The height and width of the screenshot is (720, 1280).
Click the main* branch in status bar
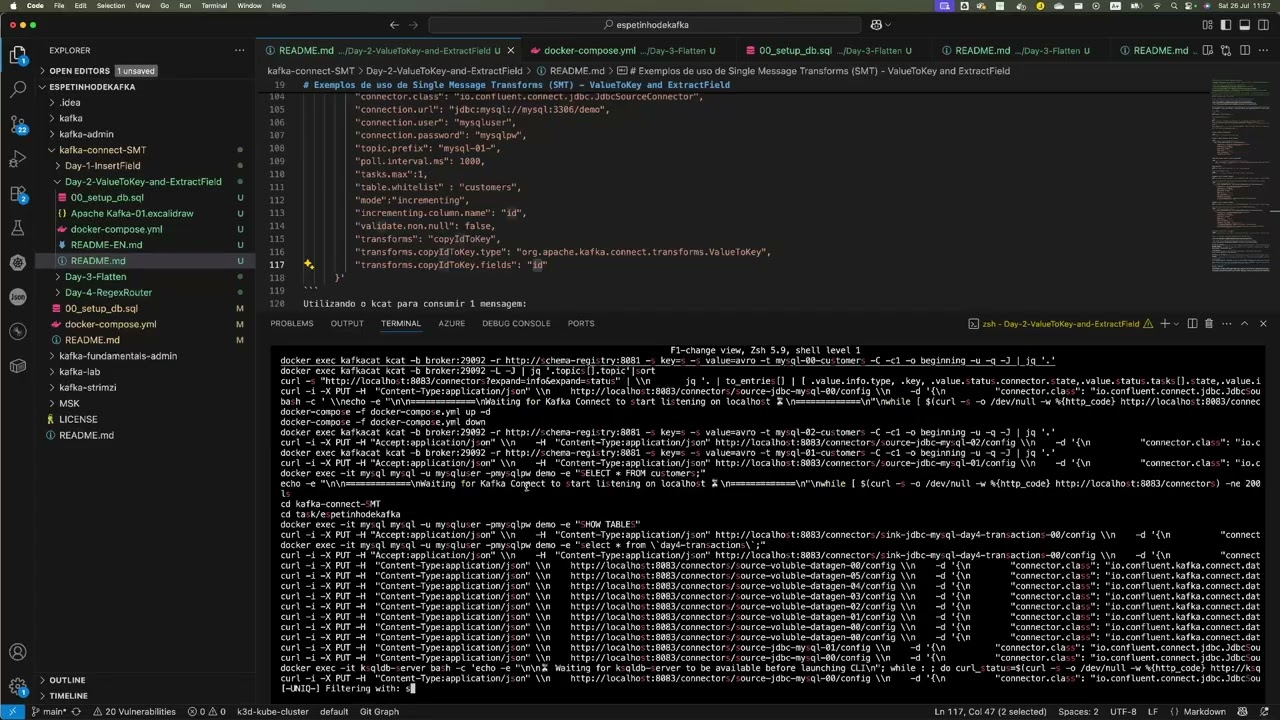coord(48,712)
